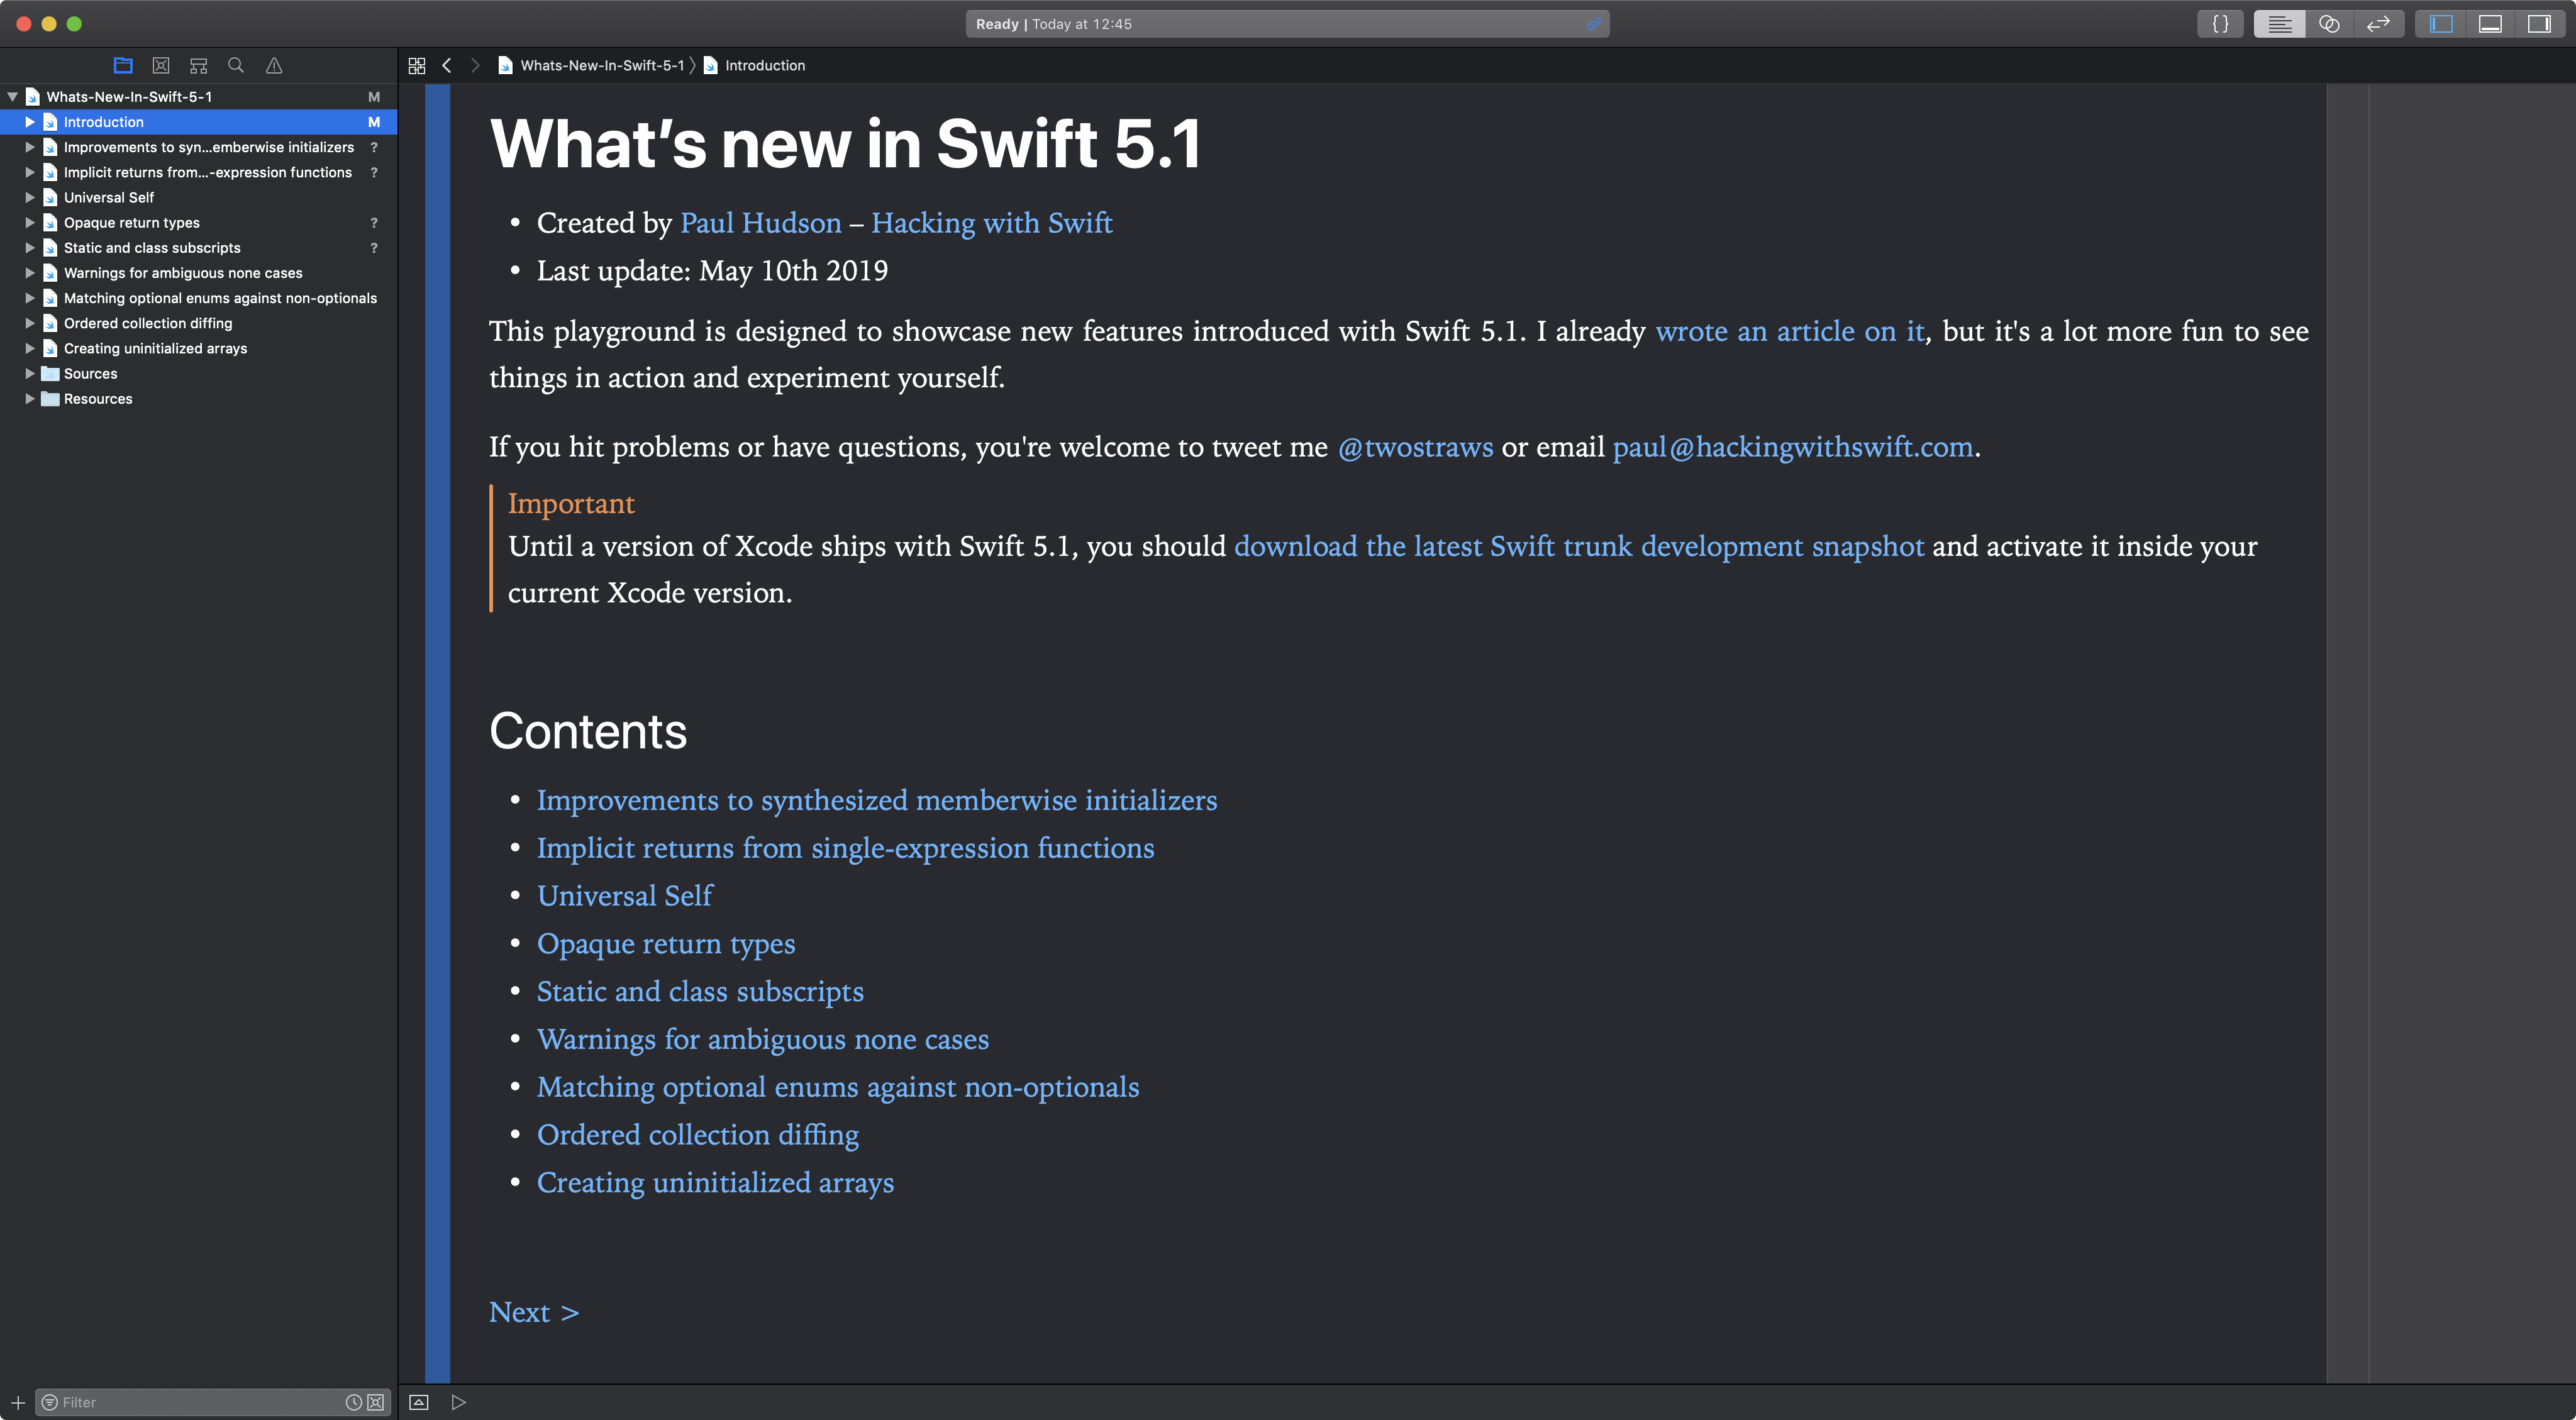
Task: Open the source control navigator icon
Action: pos(160,65)
